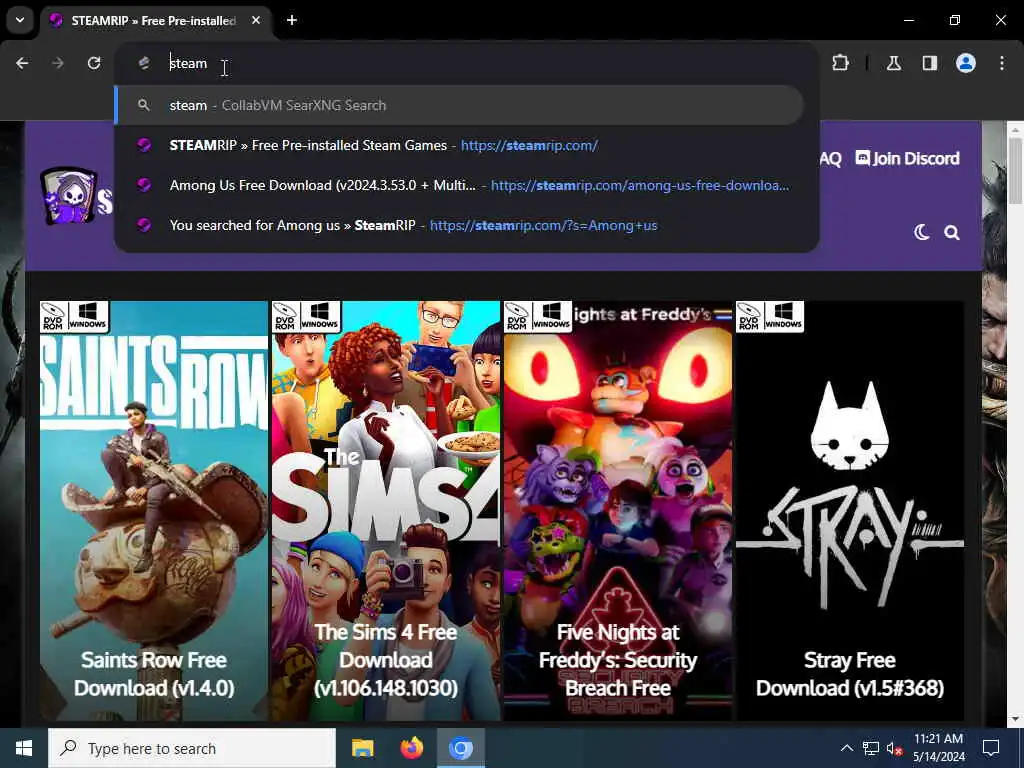The width and height of the screenshot is (1024, 768).
Task: Click the Join Discord link
Action: point(908,159)
